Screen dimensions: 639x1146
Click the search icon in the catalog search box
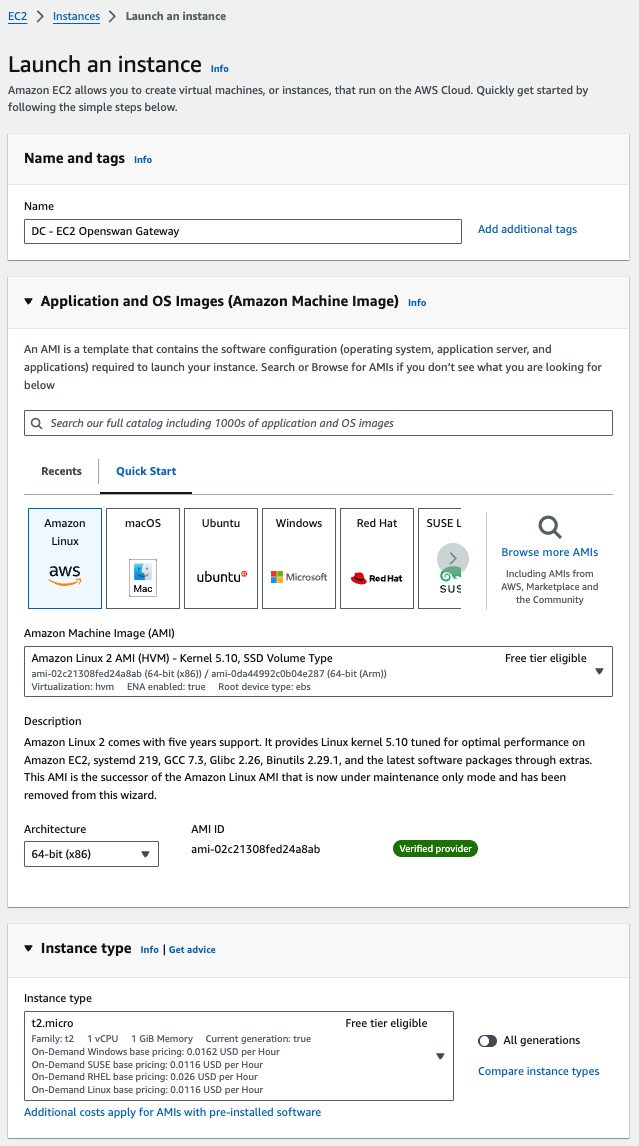(38, 423)
